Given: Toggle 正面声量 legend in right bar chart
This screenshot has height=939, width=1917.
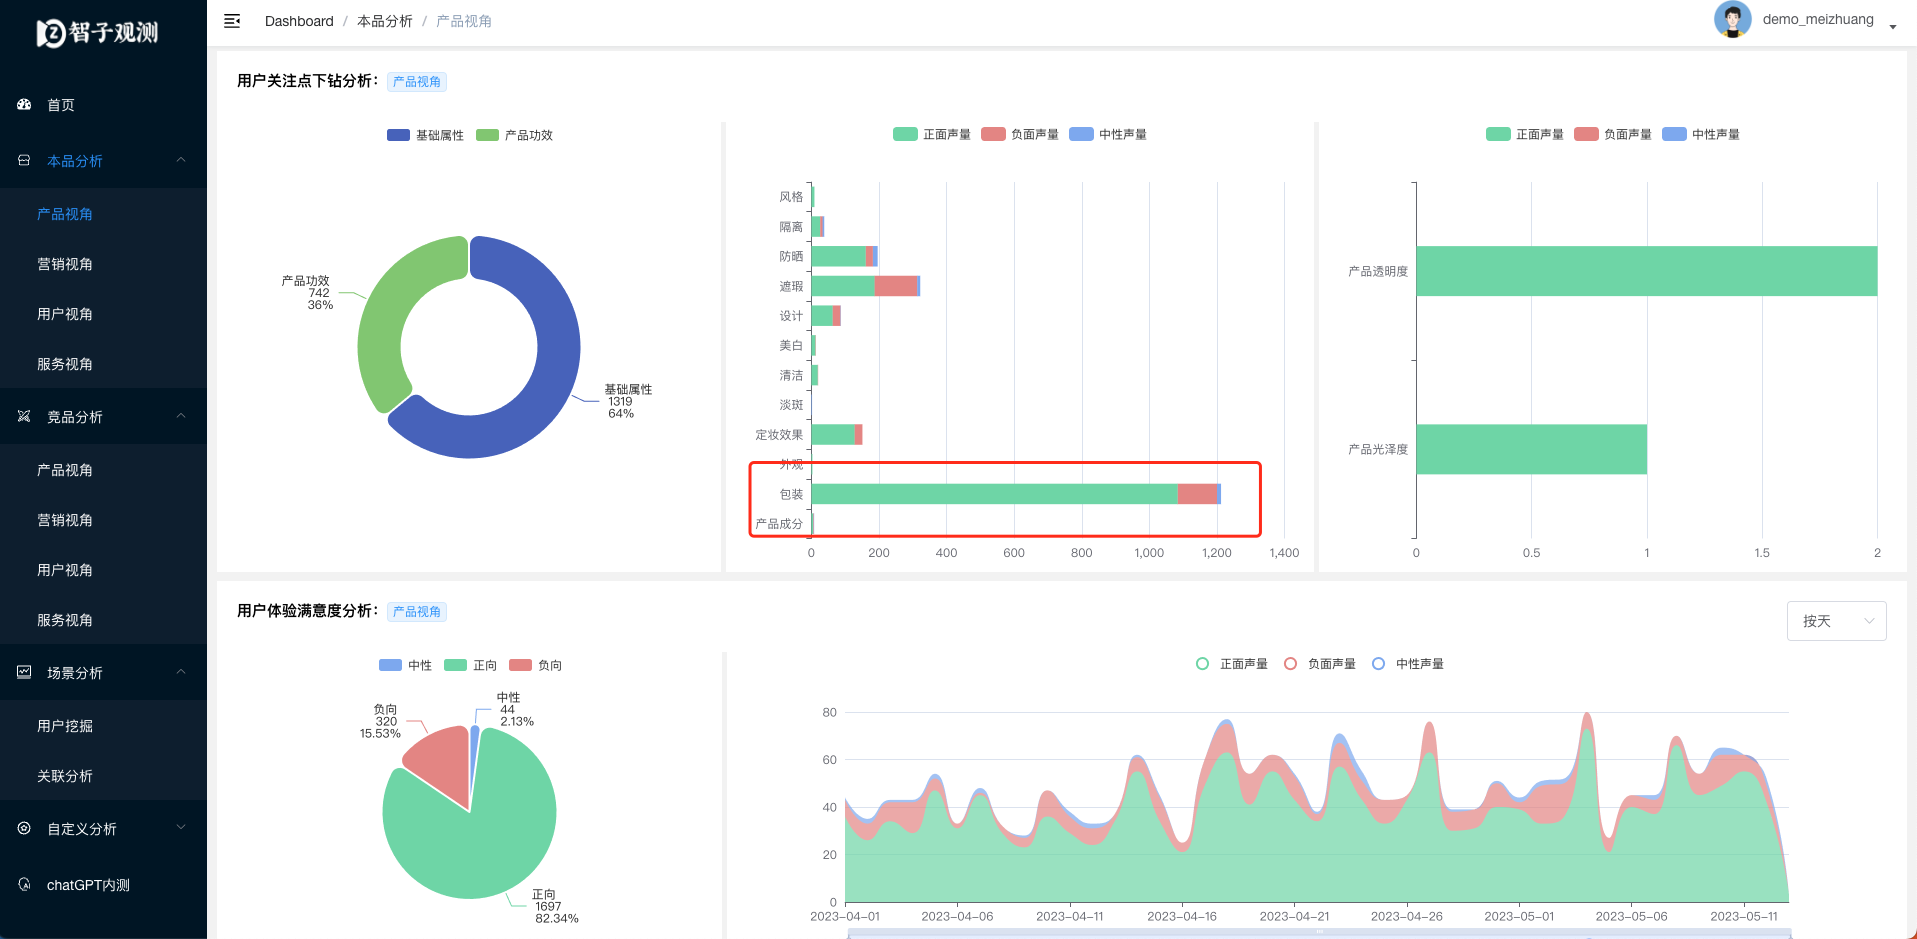Looking at the screenshot, I should coord(1525,134).
